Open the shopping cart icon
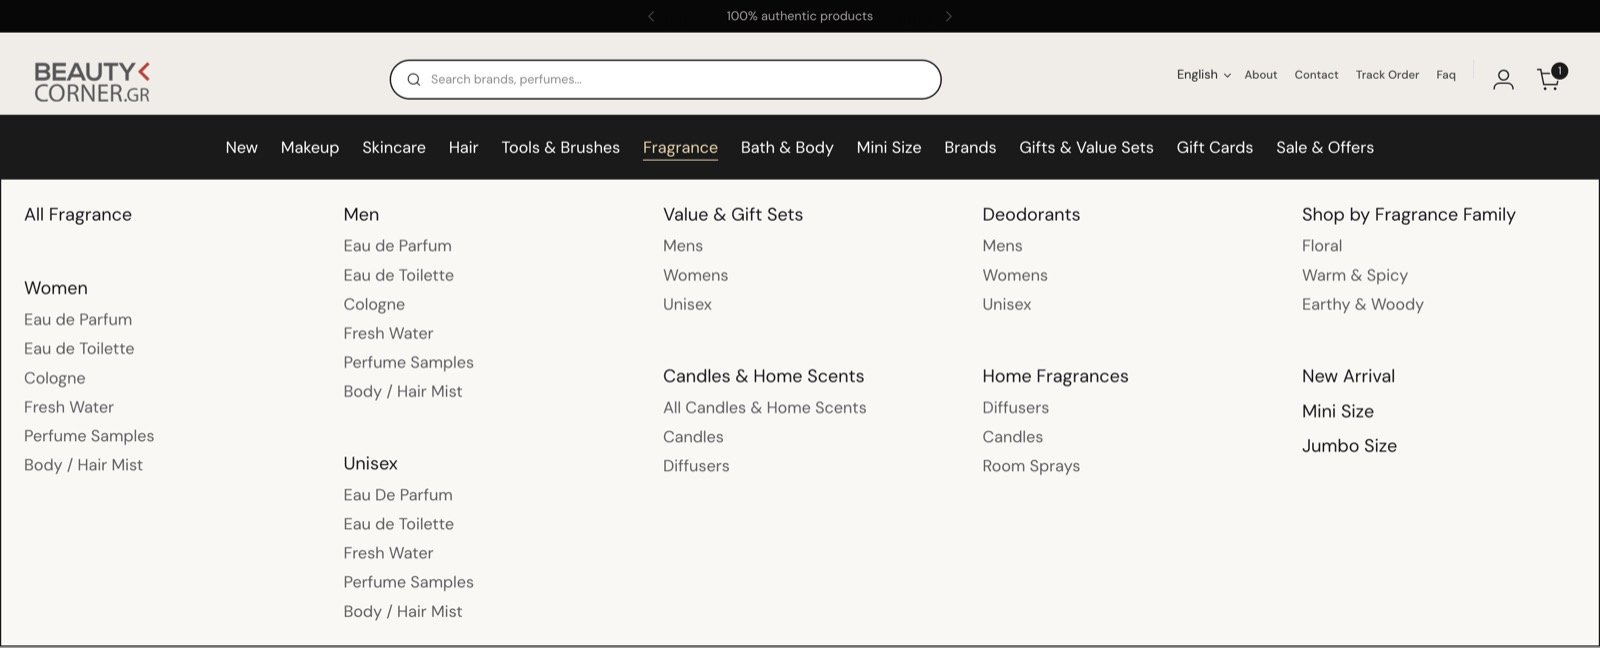Screen dimensions: 1600x648 [1551, 78]
